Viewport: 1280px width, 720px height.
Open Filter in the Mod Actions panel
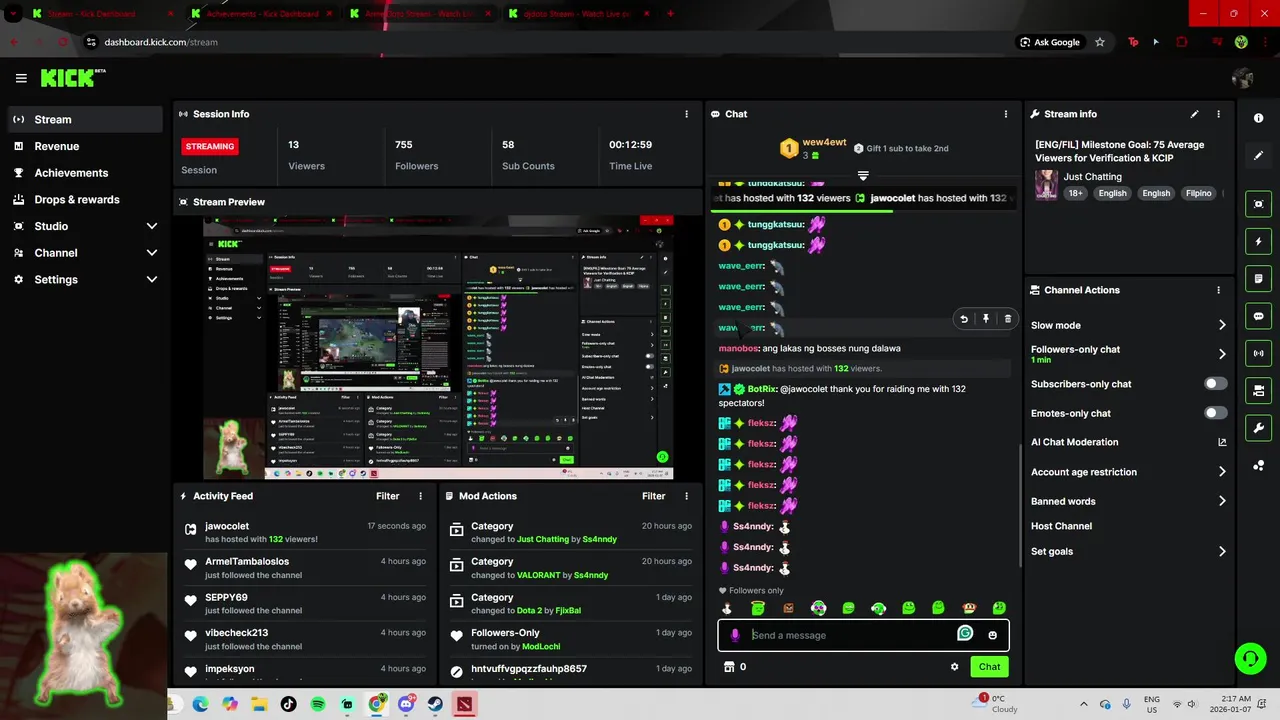click(654, 496)
